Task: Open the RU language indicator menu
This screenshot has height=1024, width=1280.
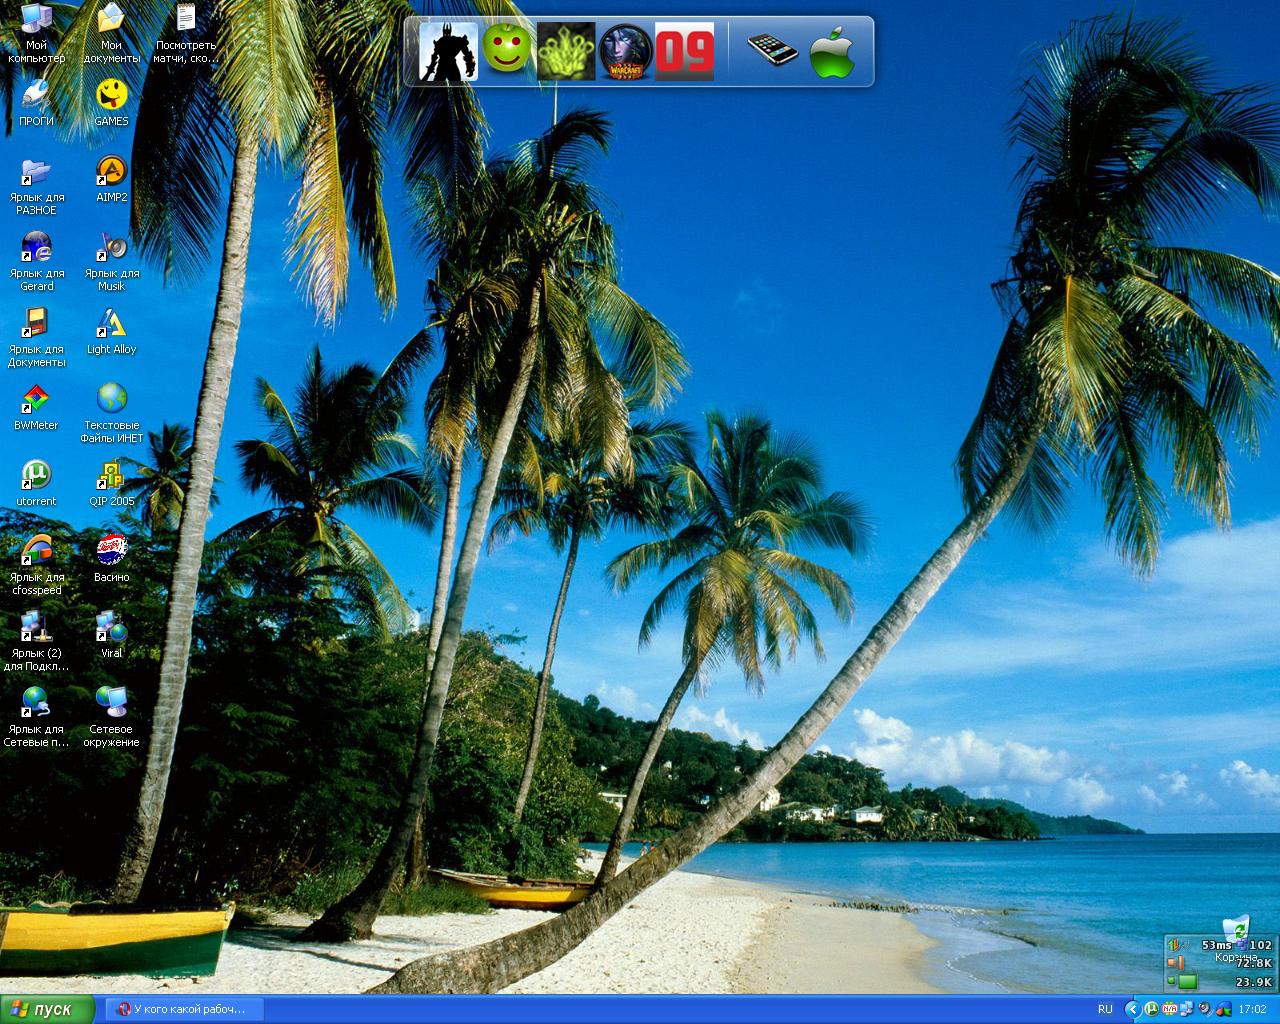Action: 1105,1009
